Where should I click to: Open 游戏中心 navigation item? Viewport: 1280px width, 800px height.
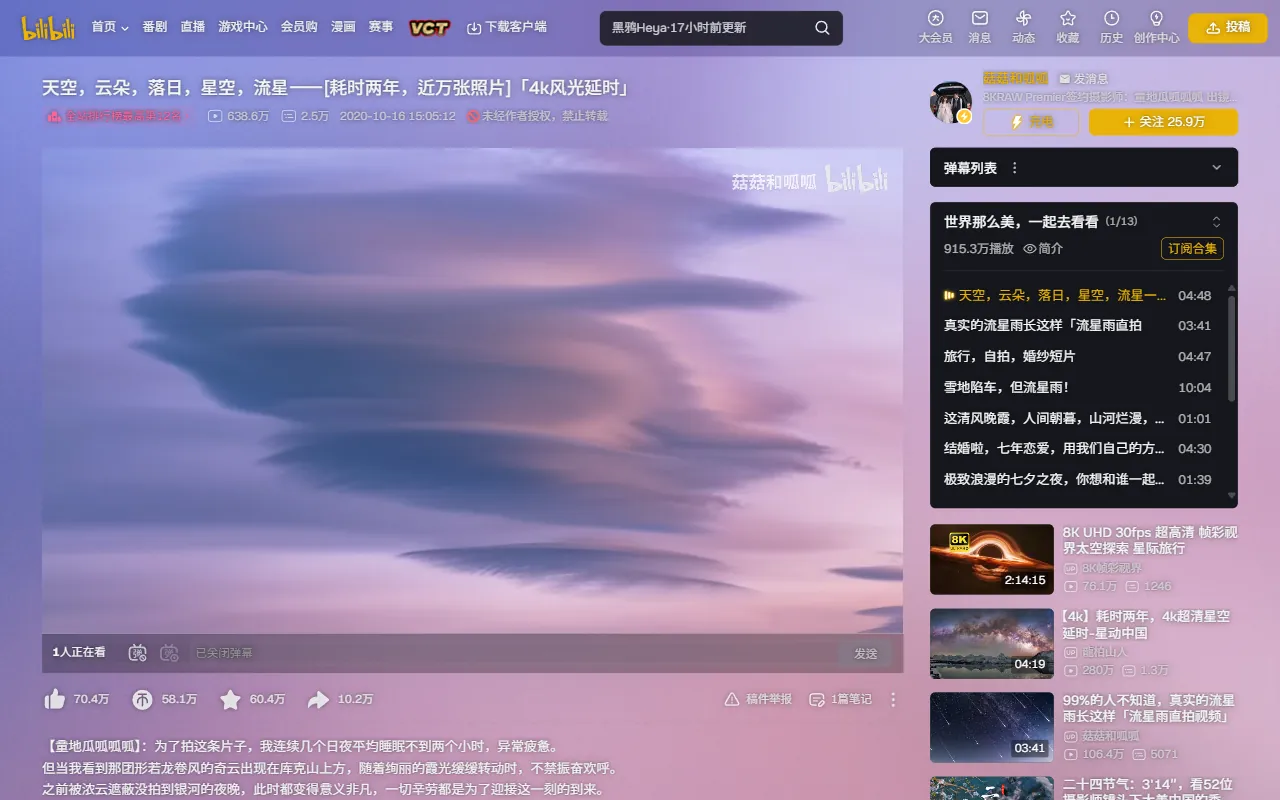[x=243, y=28]
